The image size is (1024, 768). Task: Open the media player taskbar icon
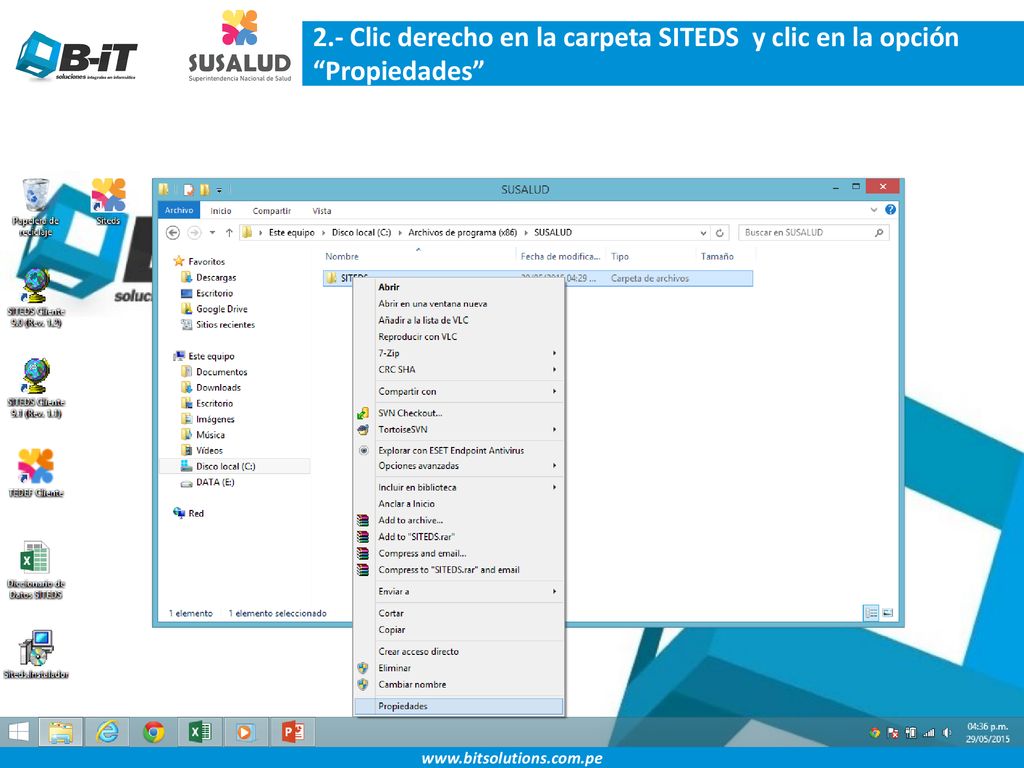click(245, 732)
